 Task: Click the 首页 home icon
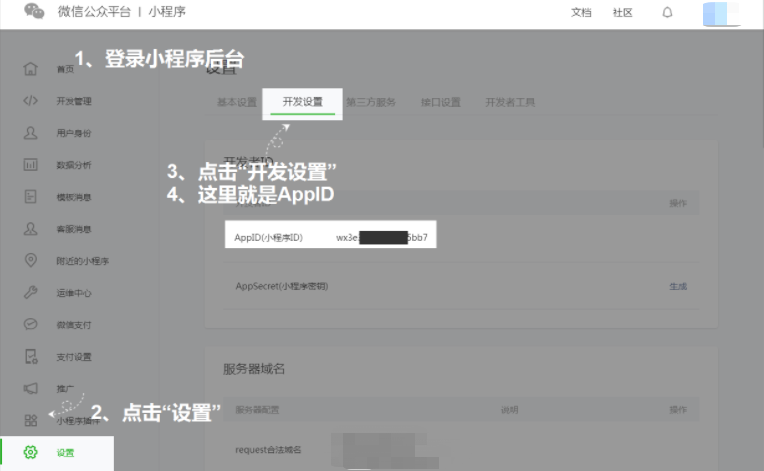click(30, 69)
